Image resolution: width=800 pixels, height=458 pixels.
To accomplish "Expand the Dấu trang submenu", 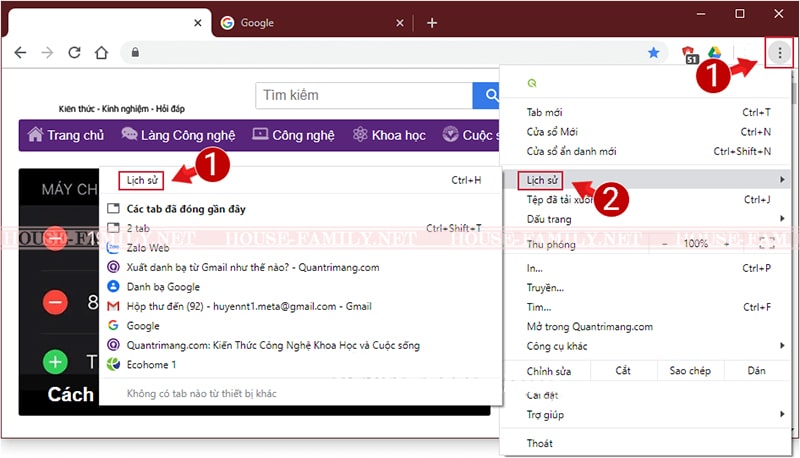I will (648, 219).
